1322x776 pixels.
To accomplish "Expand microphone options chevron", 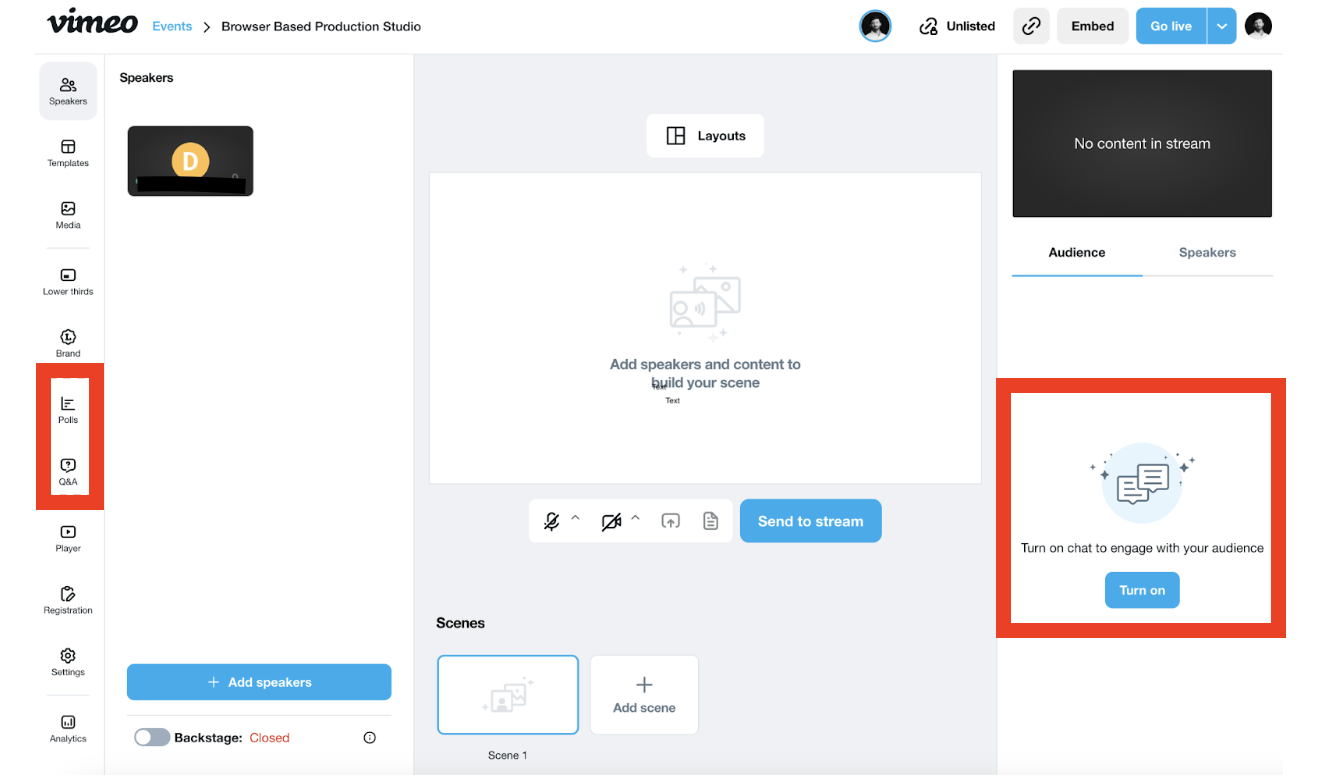I will (575, 518).
